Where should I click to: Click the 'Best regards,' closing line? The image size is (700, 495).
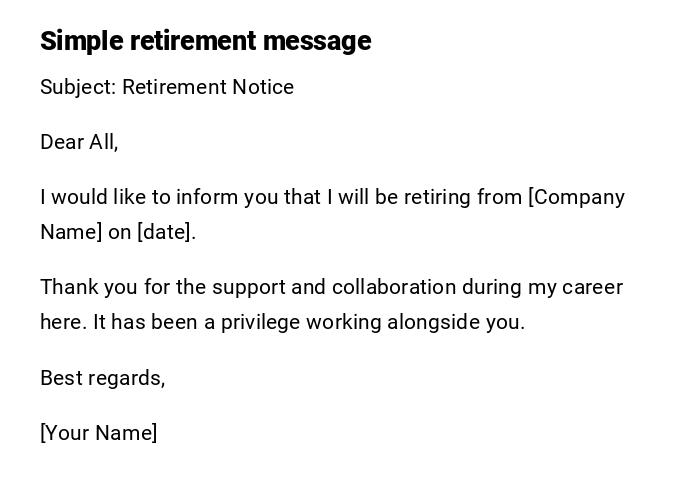(x=102, y=378)
